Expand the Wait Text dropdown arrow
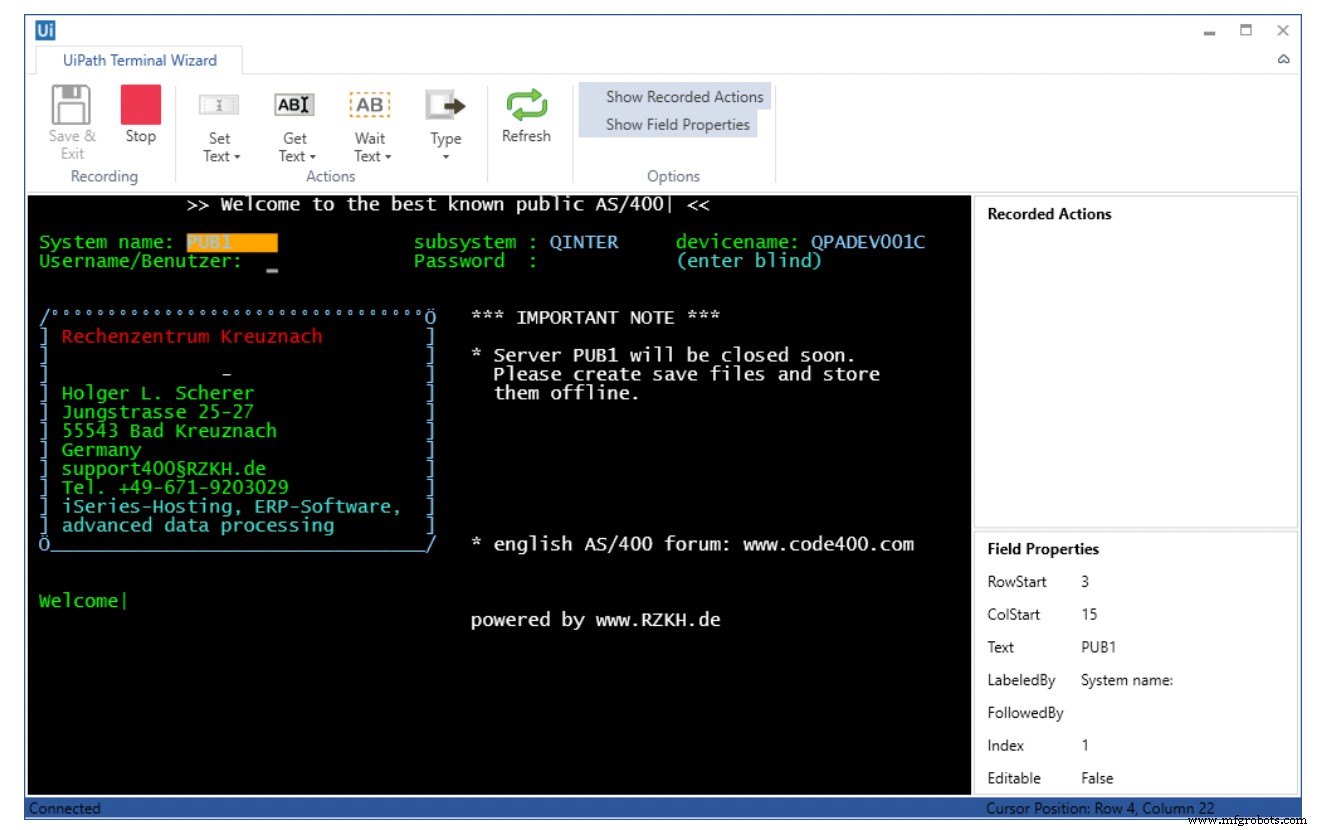Viewport: 1318px width, 830px height. pyautogui.click(x=388, y=157)
